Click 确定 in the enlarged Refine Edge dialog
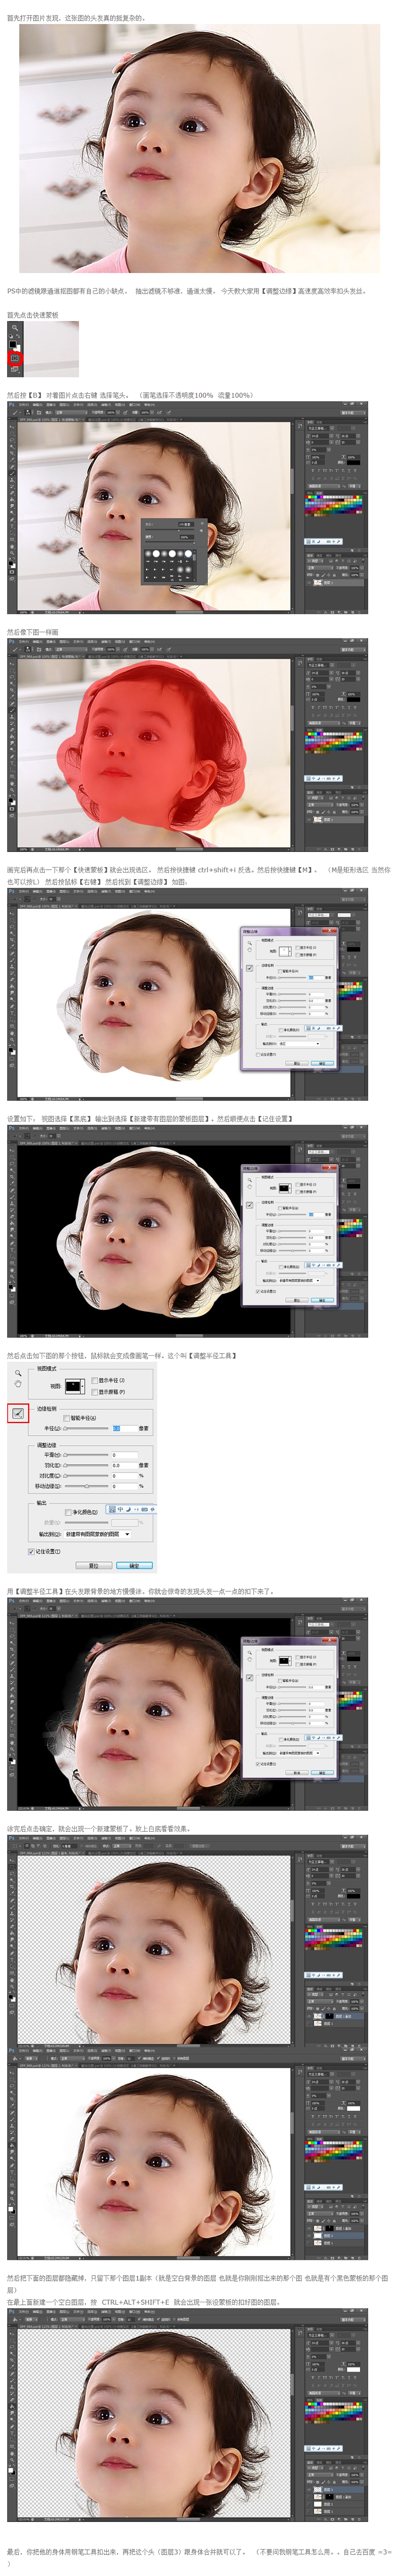The width and height of the screenshot is (395, 2576). (135, 1566)
